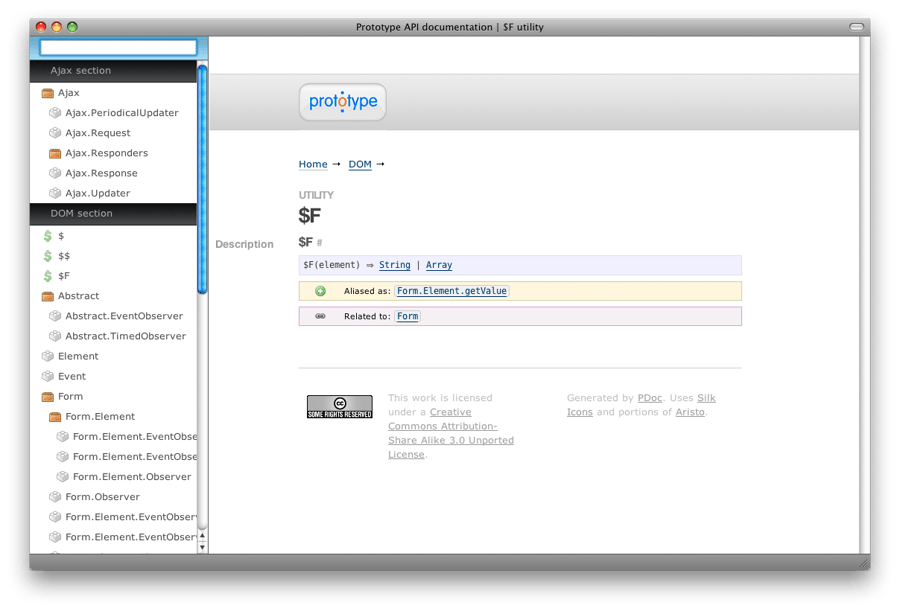This screenshot has height=611, width=900.
Task: Click the sidebar scroll down arrow
Action: tap(202, 547)
